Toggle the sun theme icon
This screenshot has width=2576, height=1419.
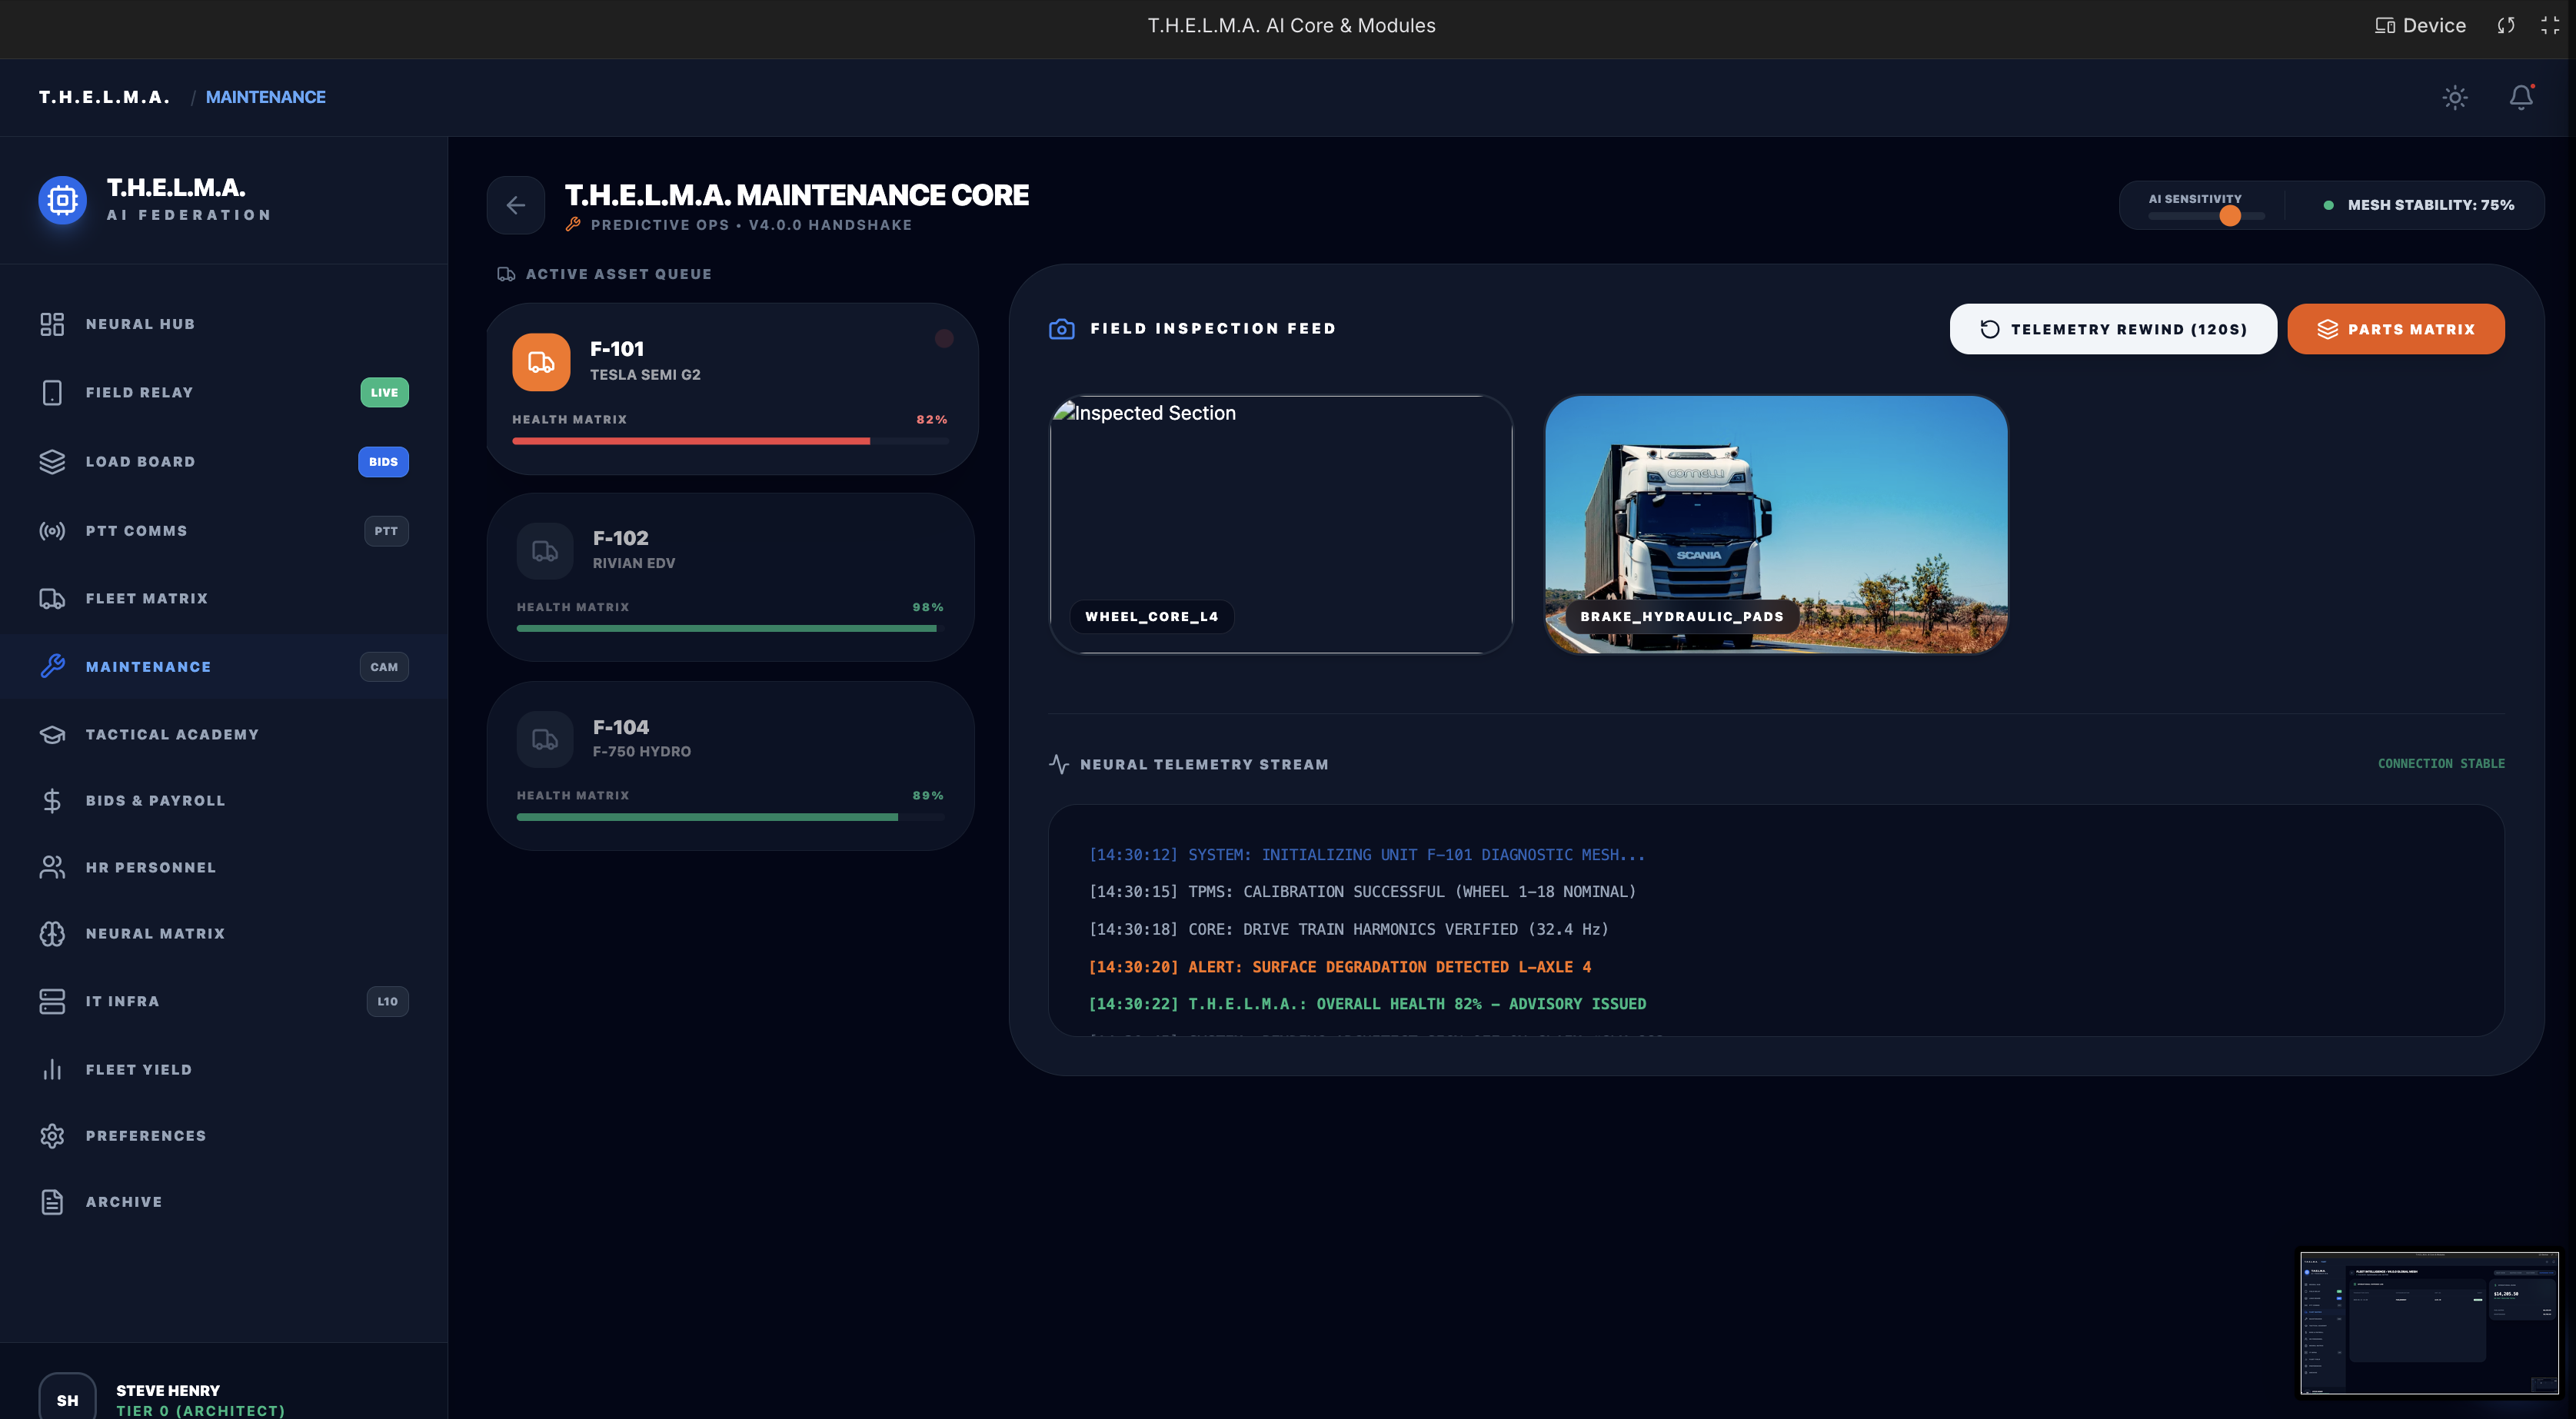(2454, 97)
